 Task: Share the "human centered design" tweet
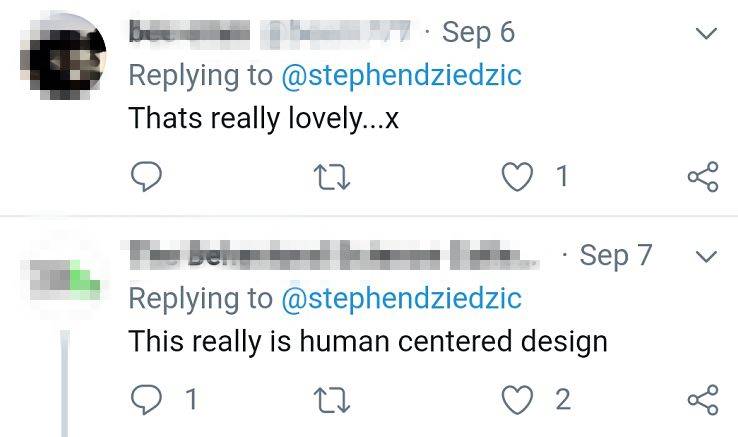tap(703, 400)
